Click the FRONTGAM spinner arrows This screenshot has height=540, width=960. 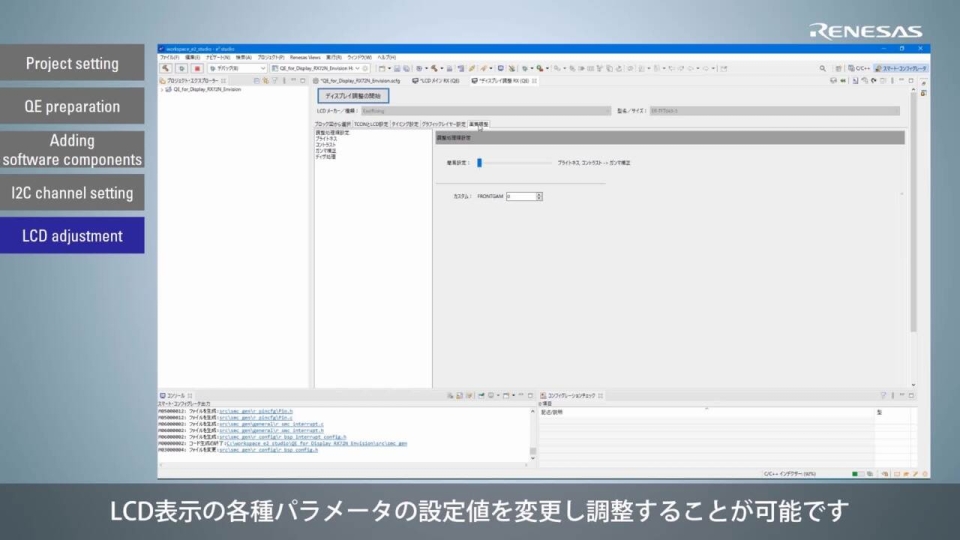540,196
